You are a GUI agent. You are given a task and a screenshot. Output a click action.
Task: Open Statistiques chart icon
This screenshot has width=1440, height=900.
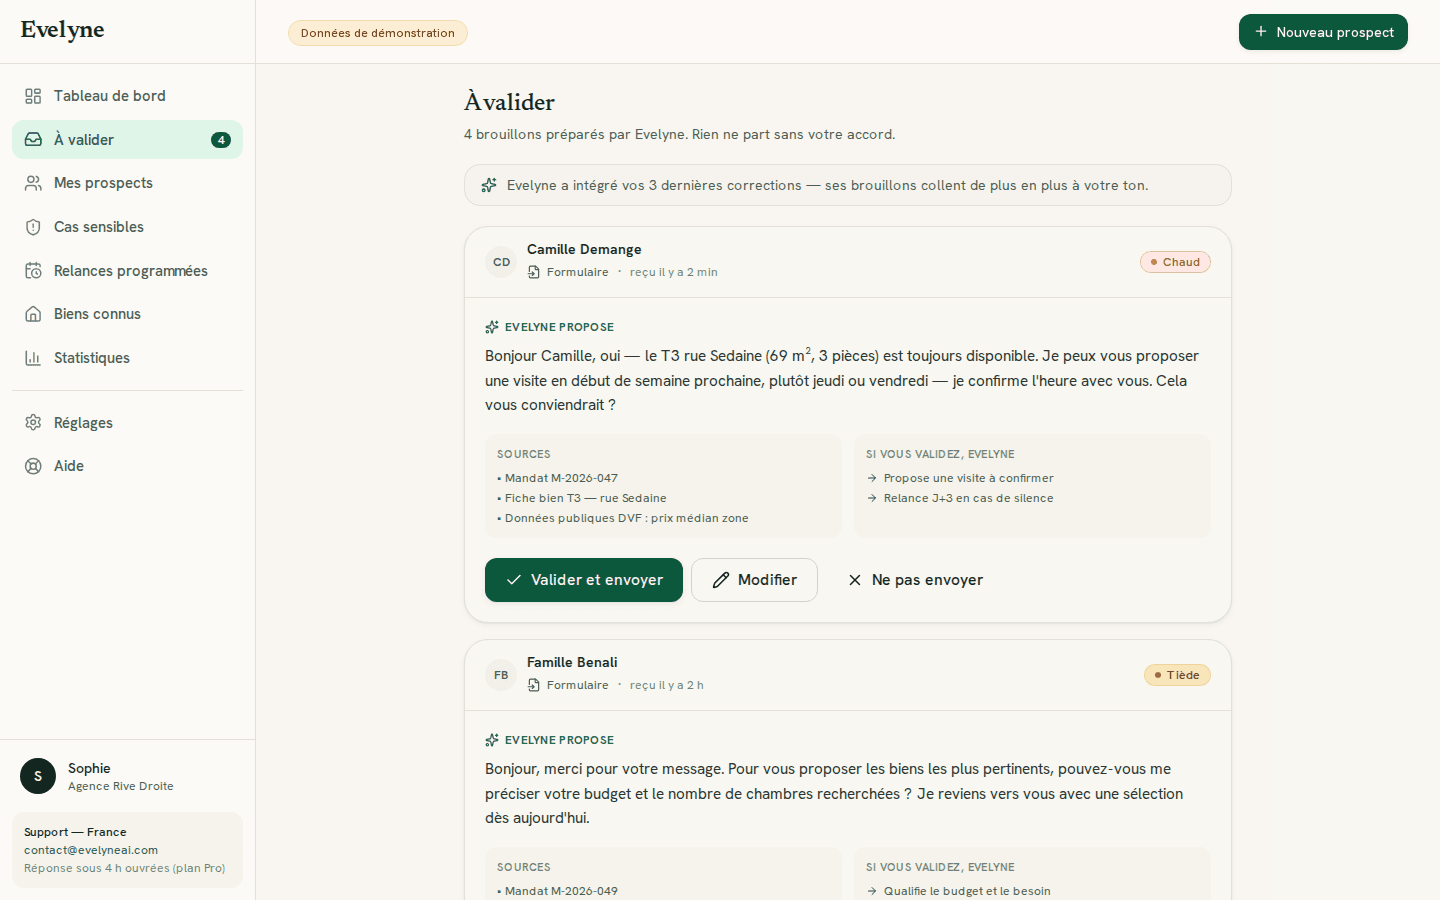pyautogui.click(x=33, y=358)
